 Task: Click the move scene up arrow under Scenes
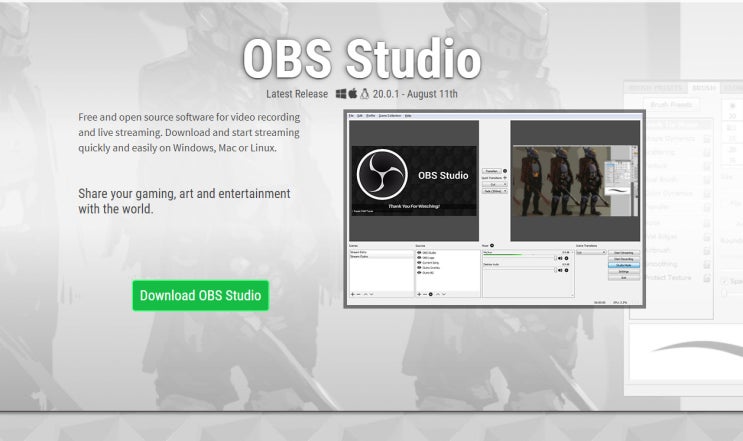[365, 294]
